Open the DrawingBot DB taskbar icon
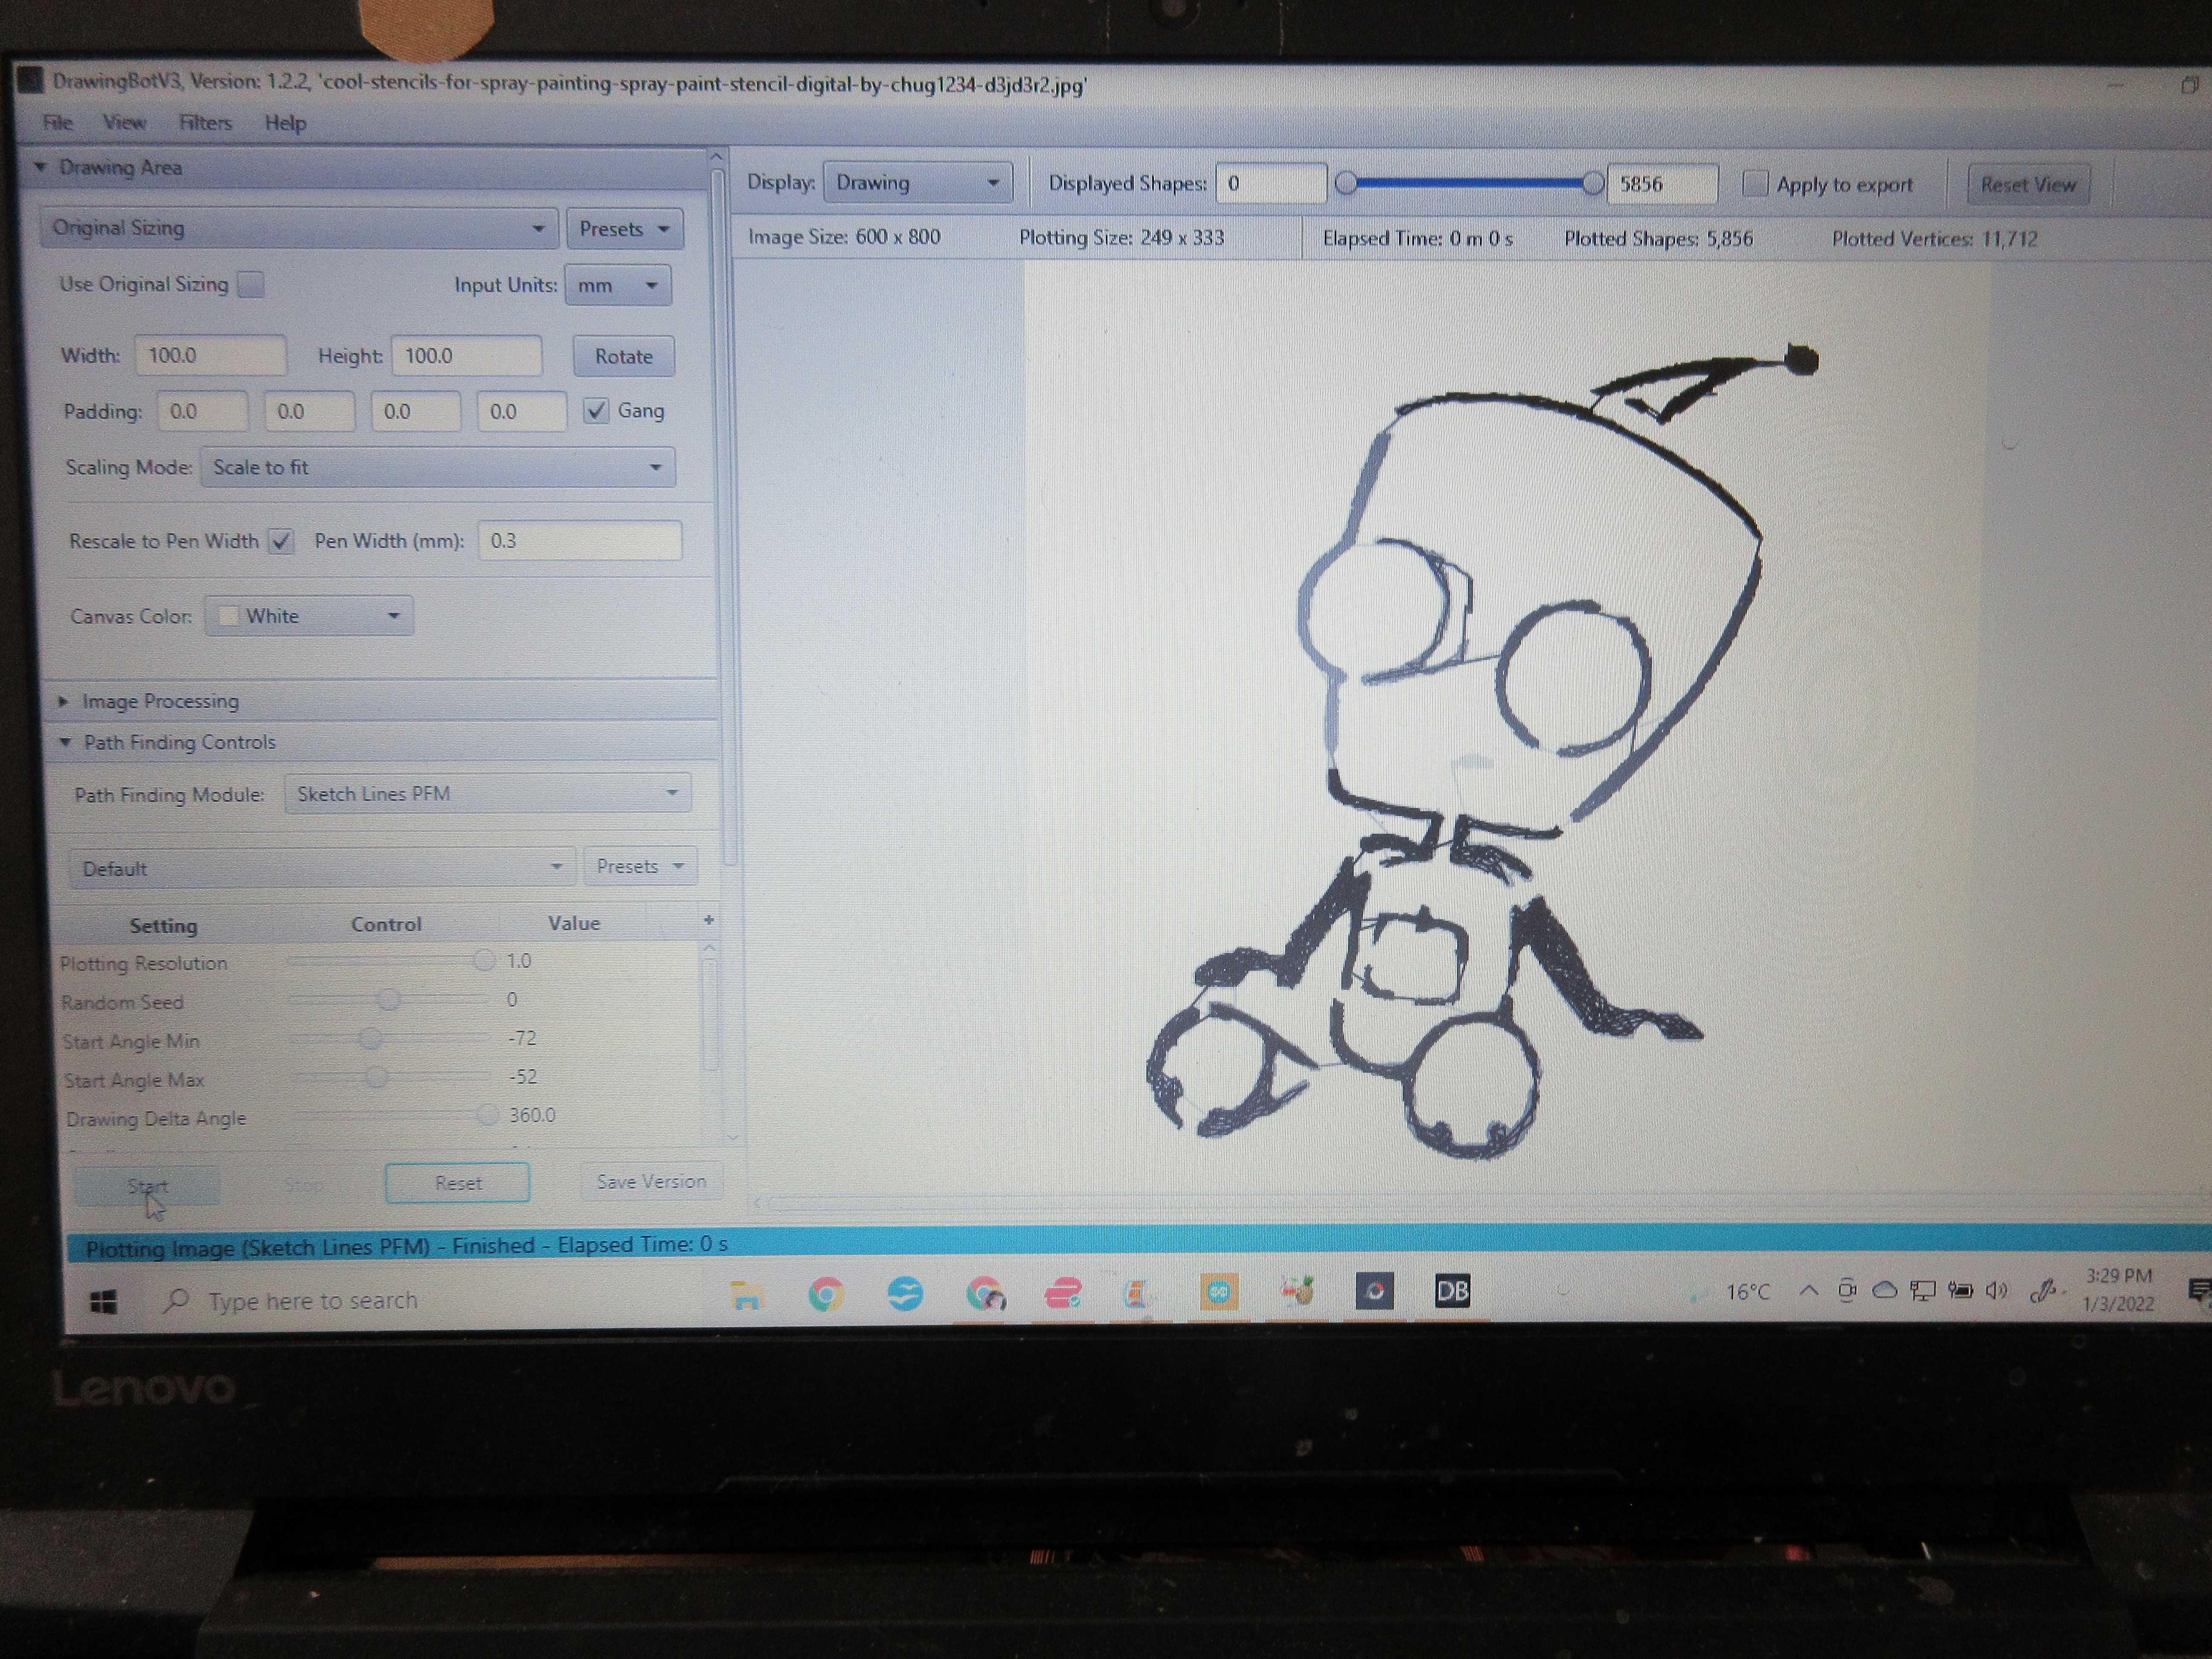 pyautogui.click(x=1452, y=1291)
